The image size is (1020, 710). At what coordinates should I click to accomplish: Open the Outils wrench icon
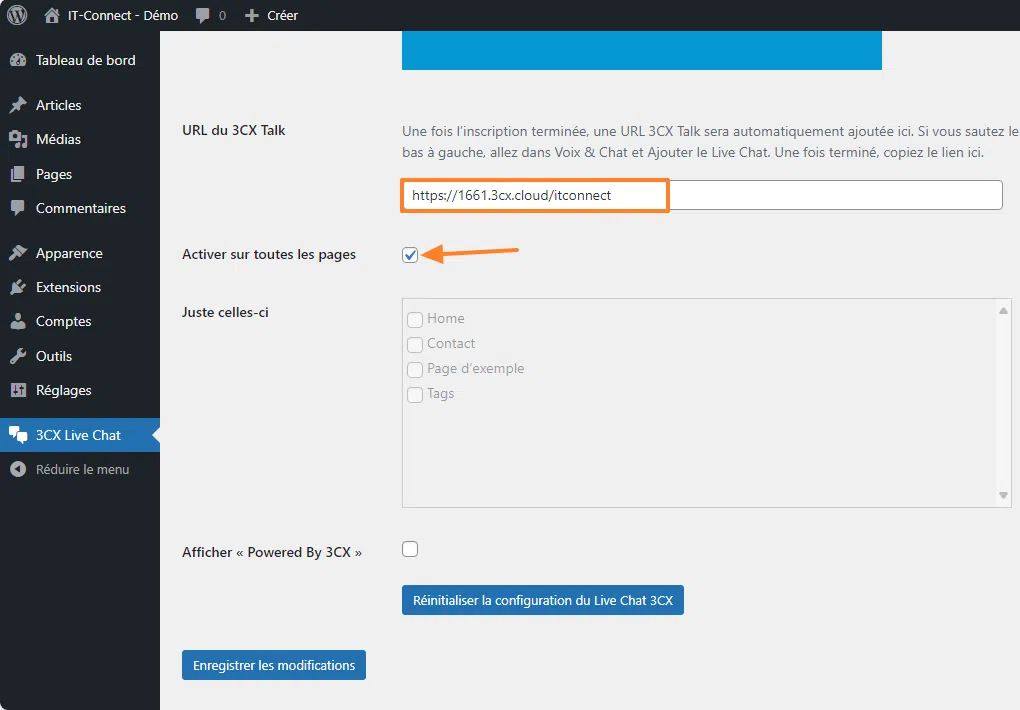pyautogui.click(x=18, y=356)
